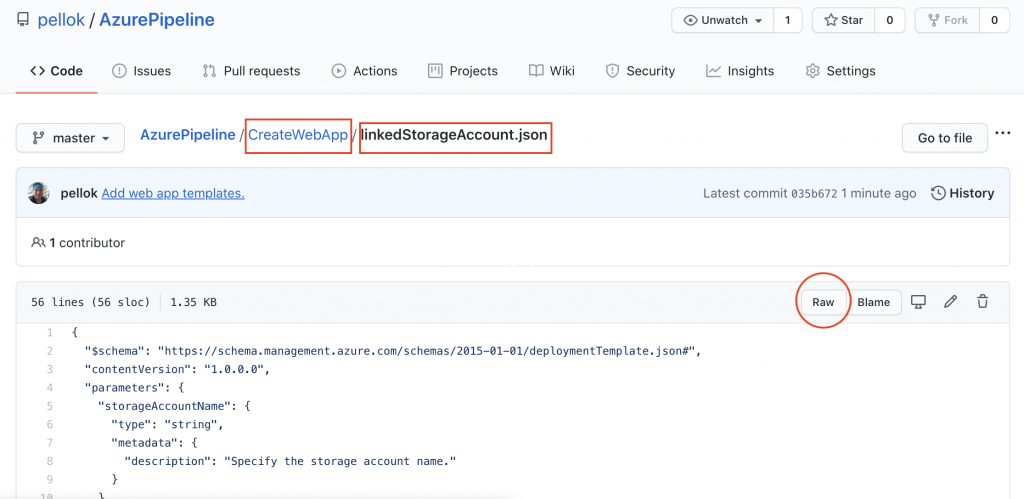Open the master branch selector
Image resolution: width=1024 pixels, height=499 pixels.
click(70, 138)
